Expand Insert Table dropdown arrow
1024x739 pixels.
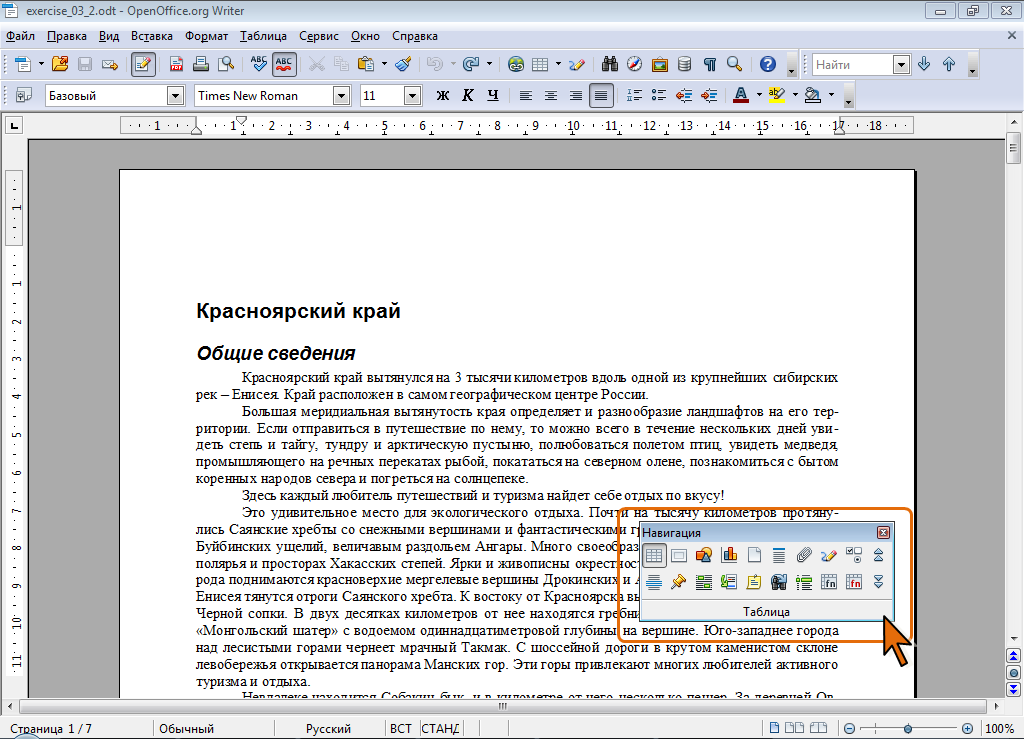[558, 64]
